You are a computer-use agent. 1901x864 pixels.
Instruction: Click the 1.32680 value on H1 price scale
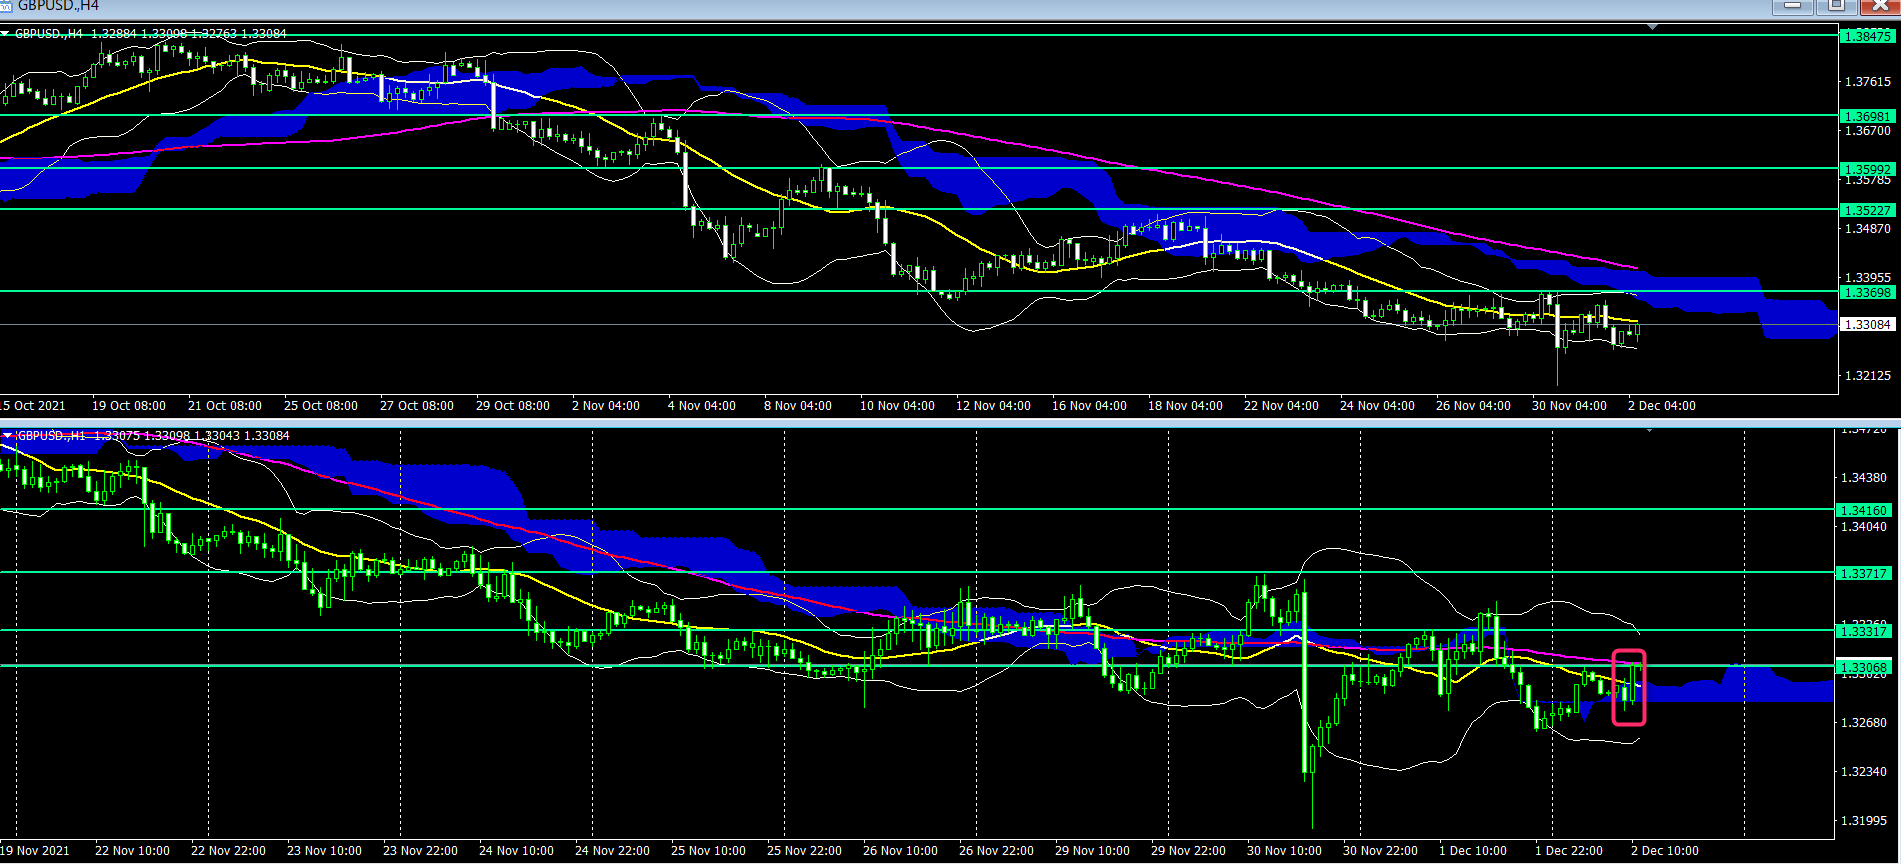coord(1864,723)
